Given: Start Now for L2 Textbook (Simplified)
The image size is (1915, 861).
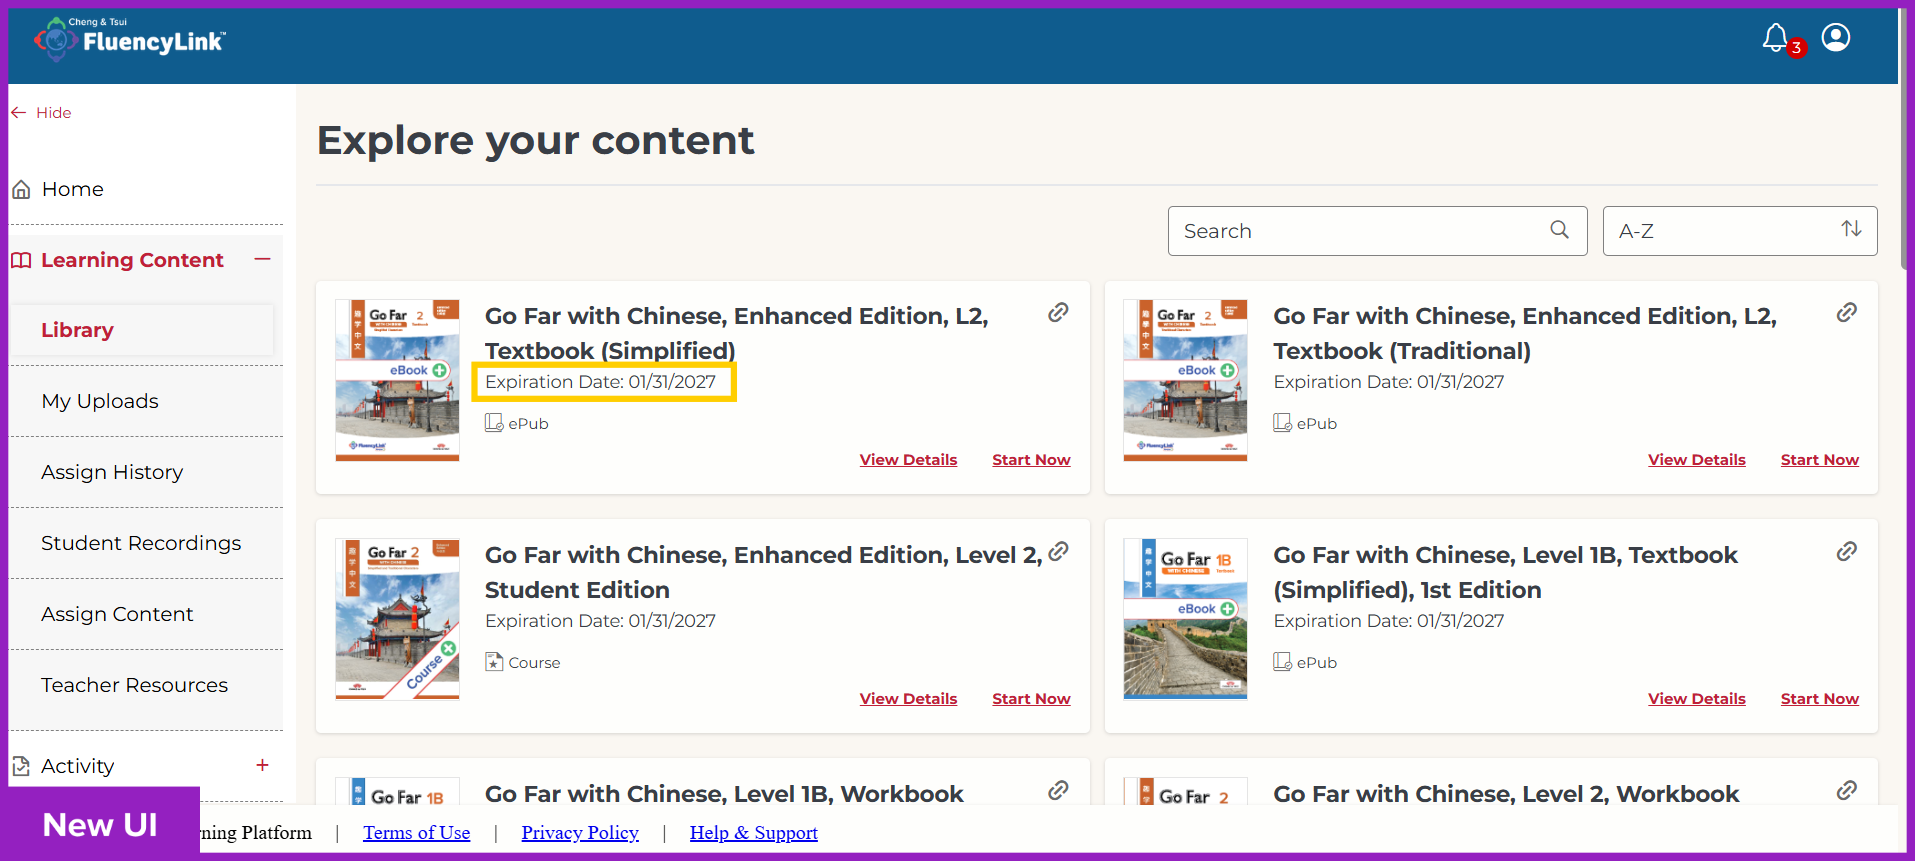Looking at the screenshot, I should tap(1031, 460).
